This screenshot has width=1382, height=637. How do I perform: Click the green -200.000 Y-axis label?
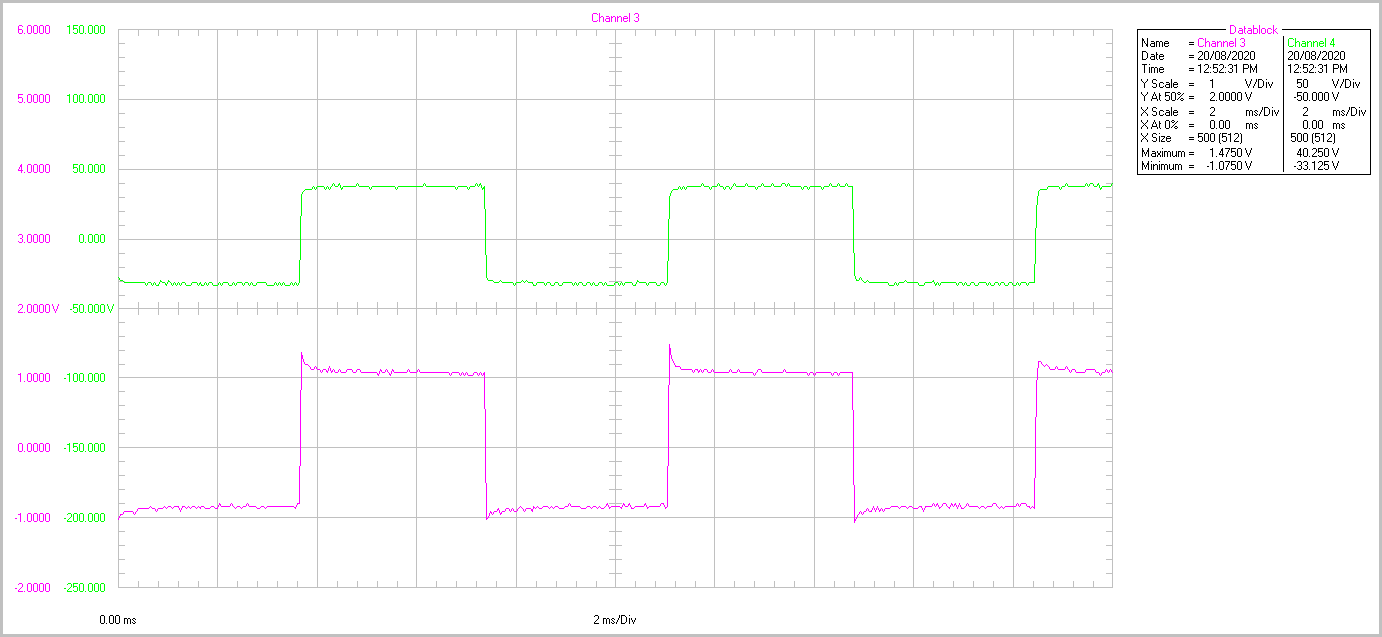[85, 518]
